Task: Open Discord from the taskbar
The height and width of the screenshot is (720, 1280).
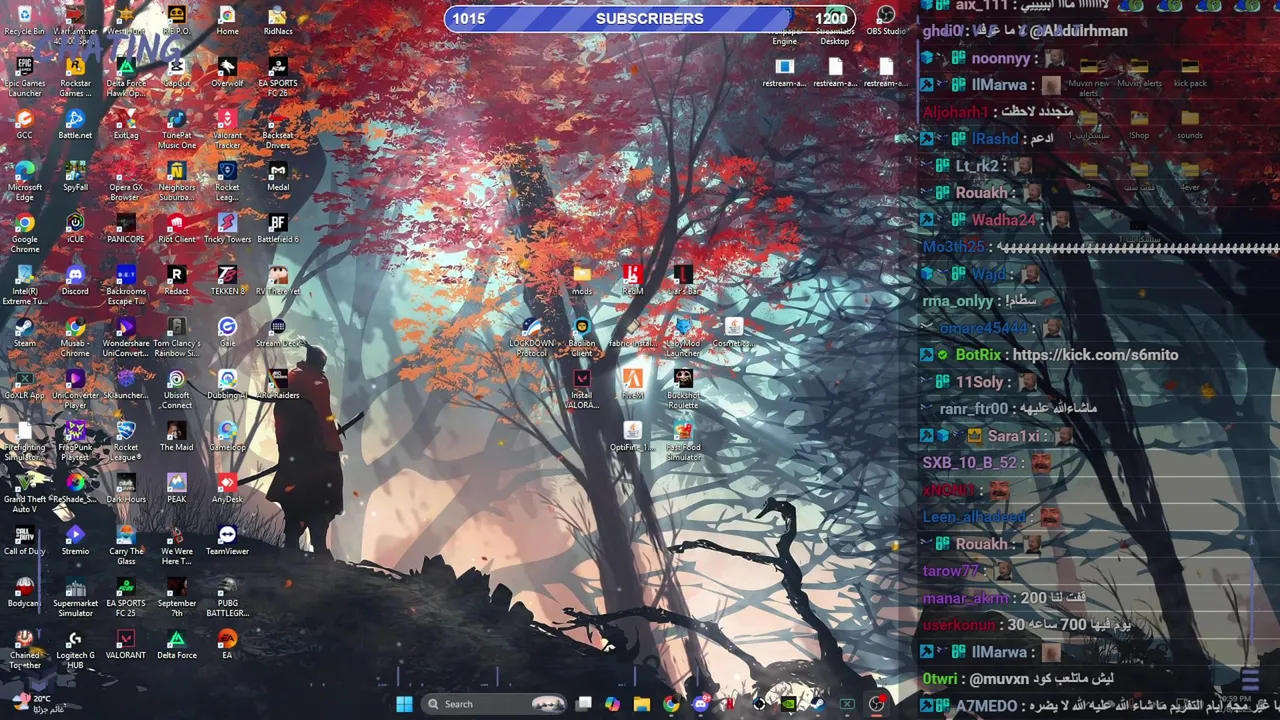Action: tap(700, 704)
